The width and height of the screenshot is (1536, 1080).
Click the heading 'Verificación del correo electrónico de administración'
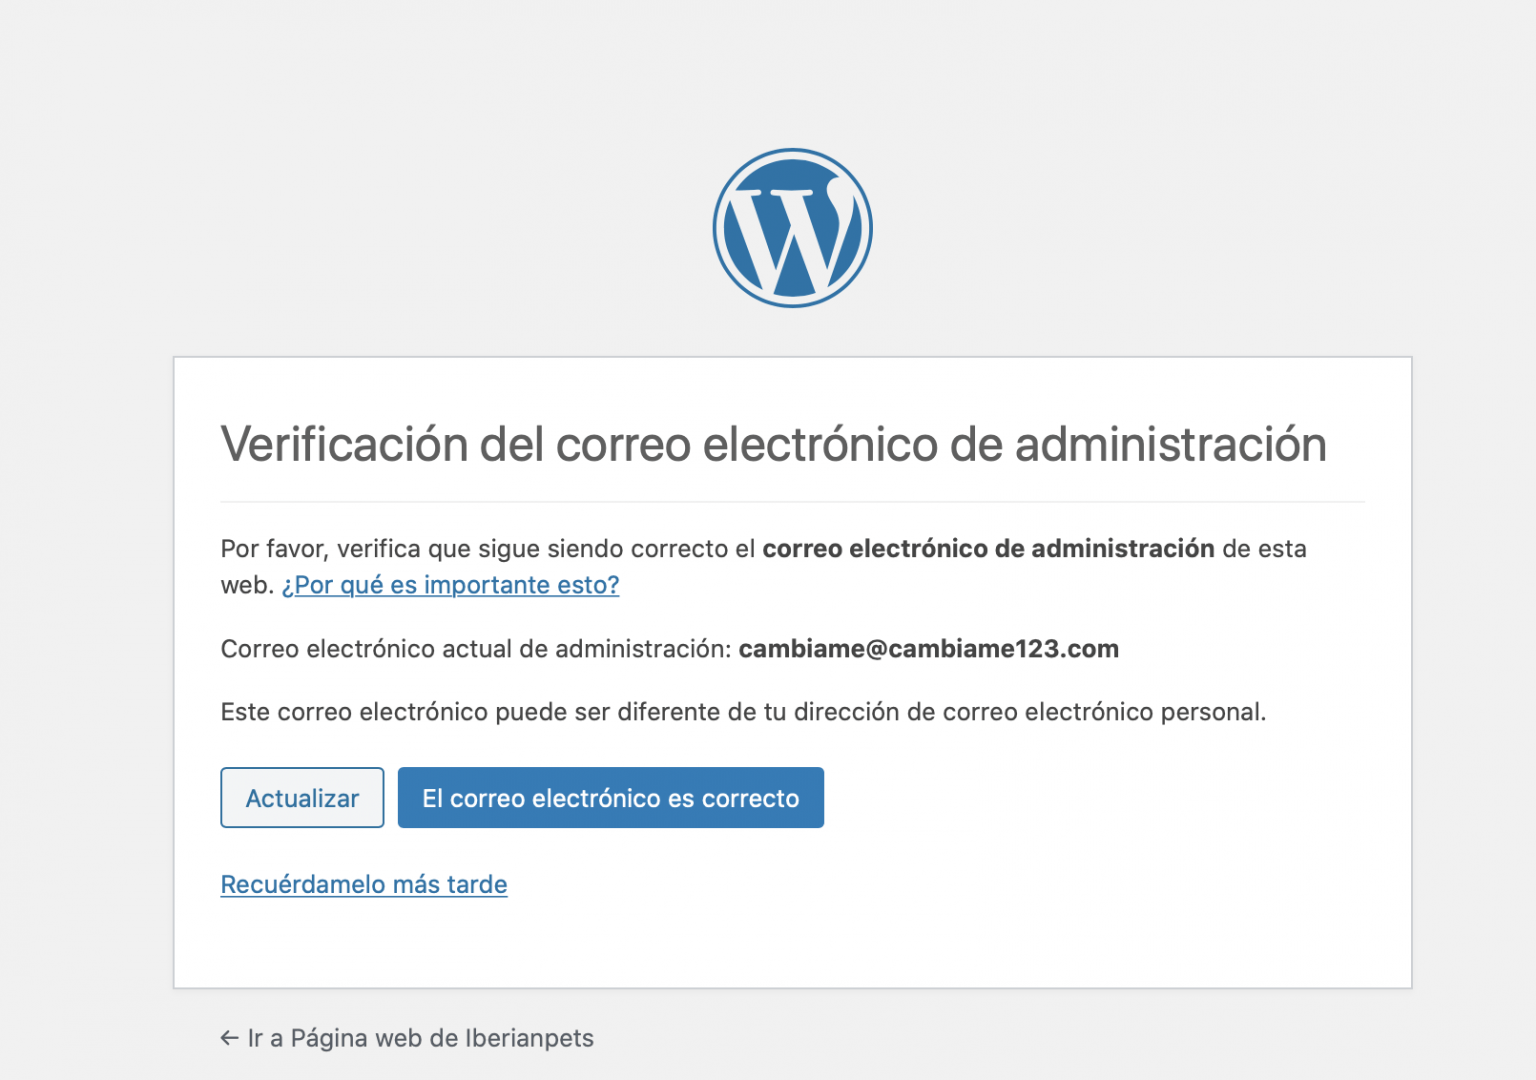click(773, 444)
